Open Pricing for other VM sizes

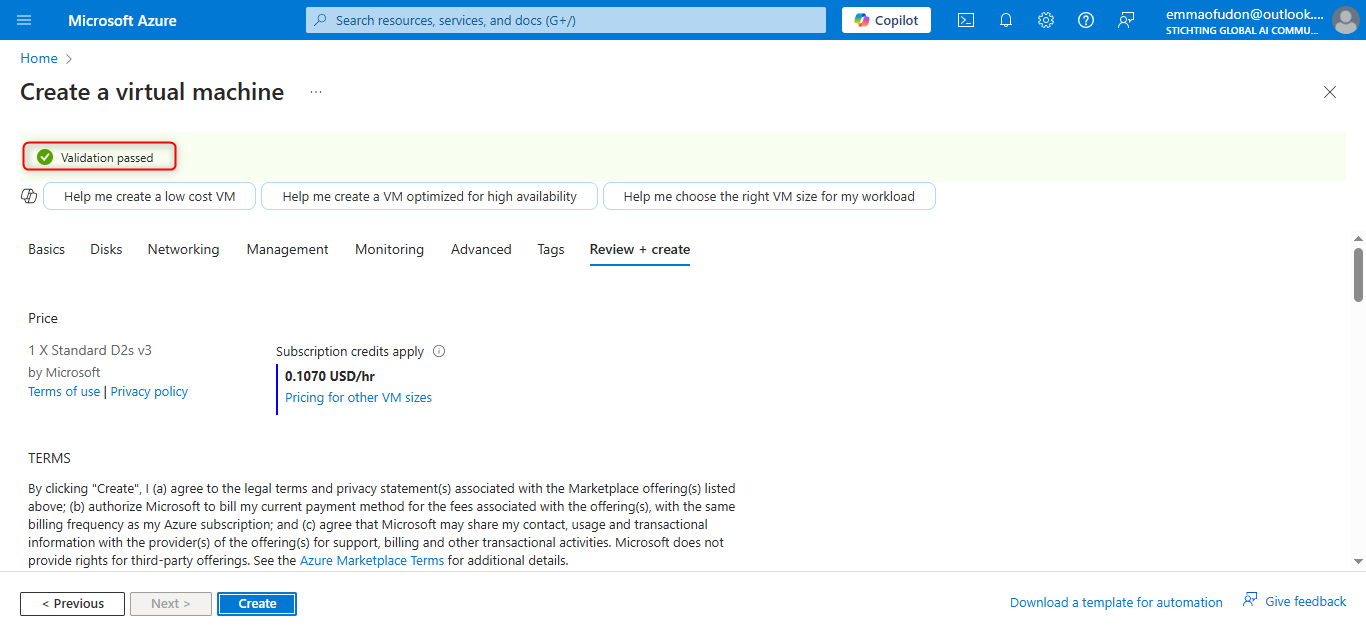pyautogui.click(x=359, y=398)
